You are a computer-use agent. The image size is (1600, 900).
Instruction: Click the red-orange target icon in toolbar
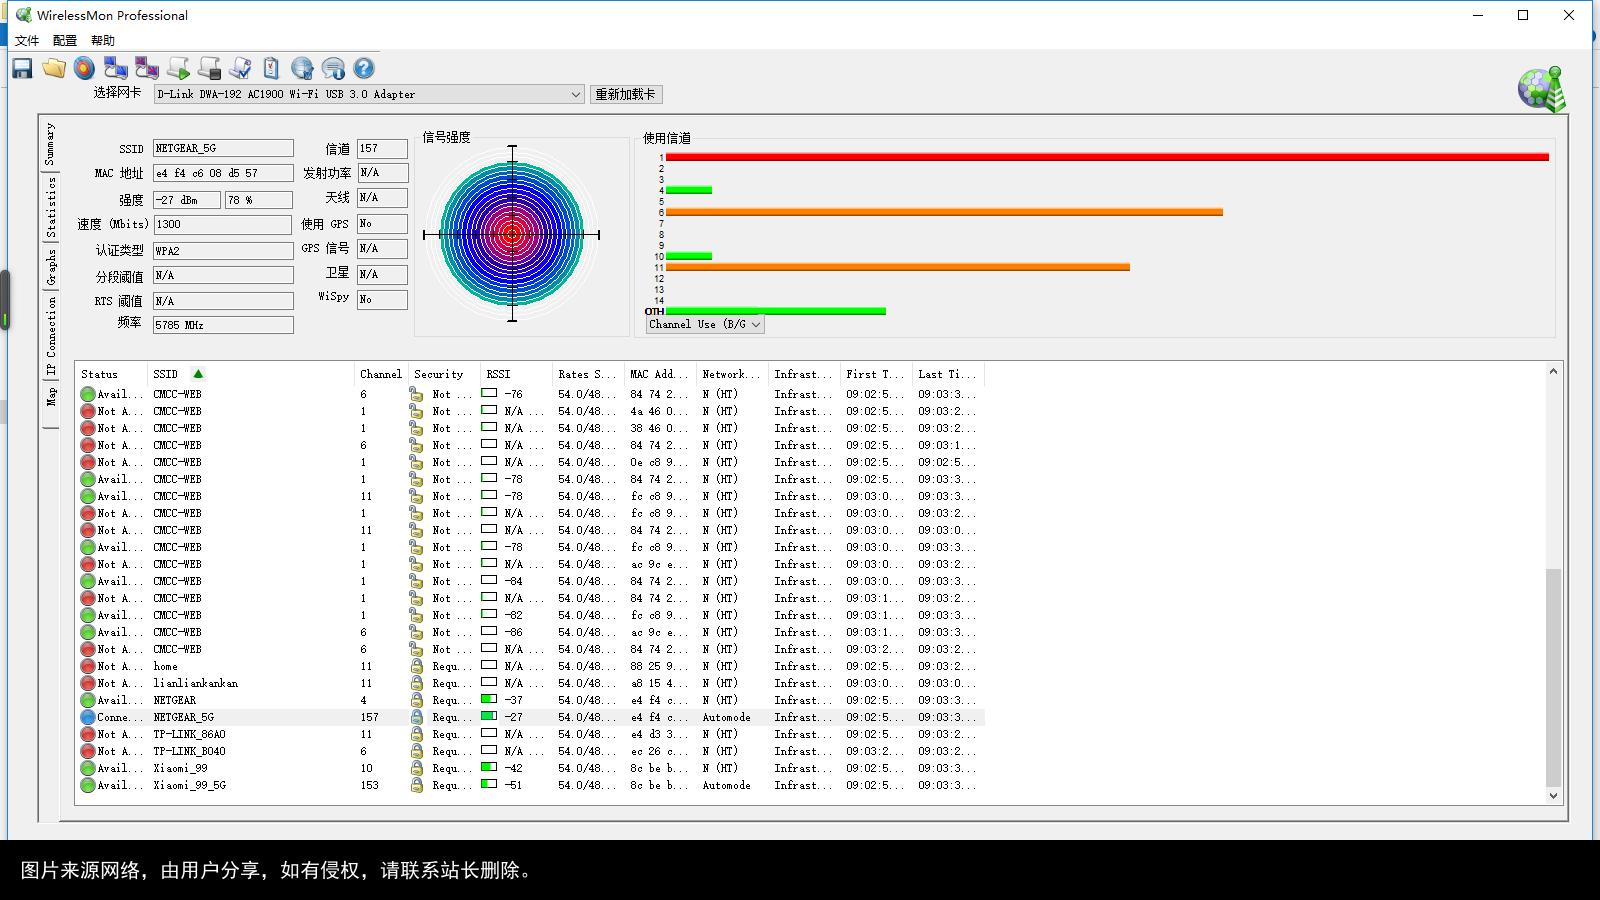(x=85, y=68)
